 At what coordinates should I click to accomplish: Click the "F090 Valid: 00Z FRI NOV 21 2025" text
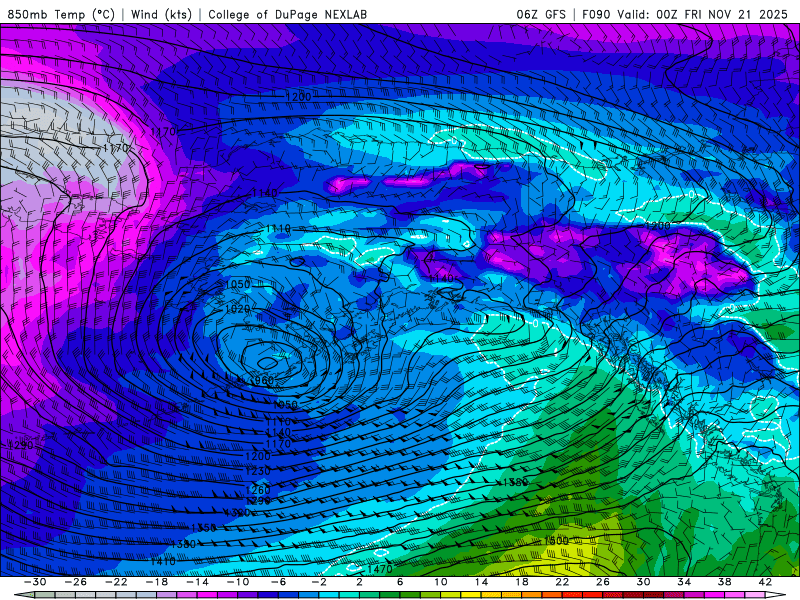[x=685, y=14]
